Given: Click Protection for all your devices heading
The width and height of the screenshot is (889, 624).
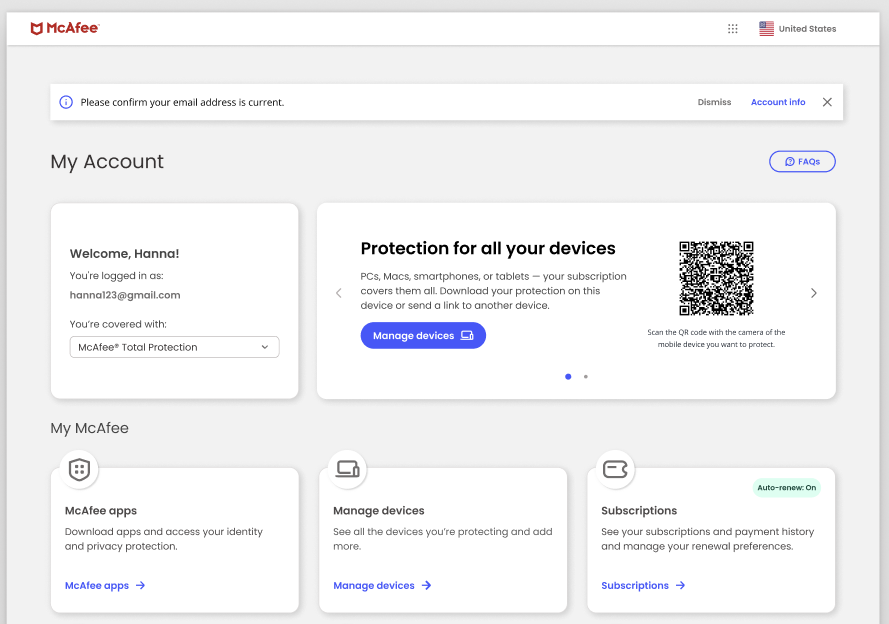Looking at the screenshot, I should (x=488, y=248).
